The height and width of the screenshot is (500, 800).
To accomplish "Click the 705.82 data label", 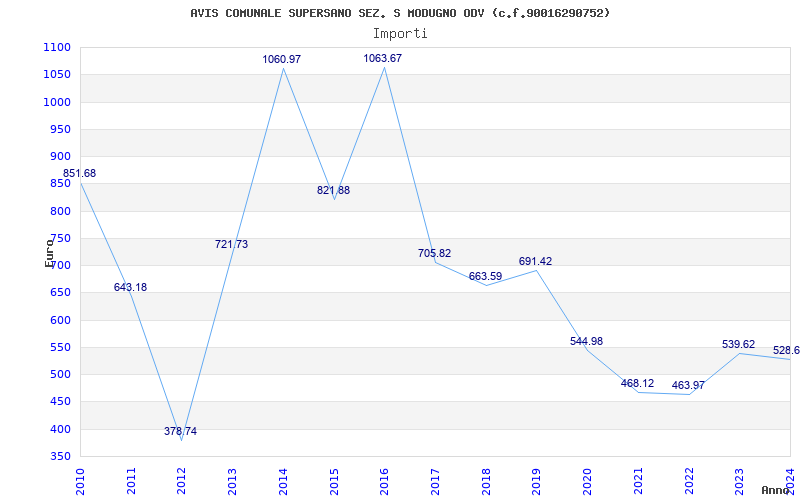I will pyautogui.click(x=434, y=253).
